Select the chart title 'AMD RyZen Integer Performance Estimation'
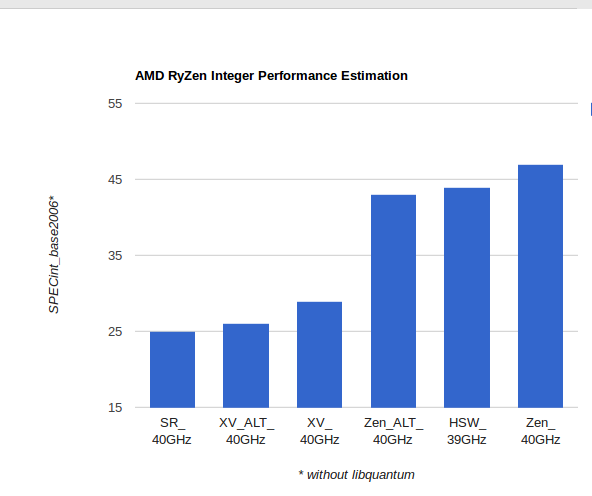 [x=271, y=75]
